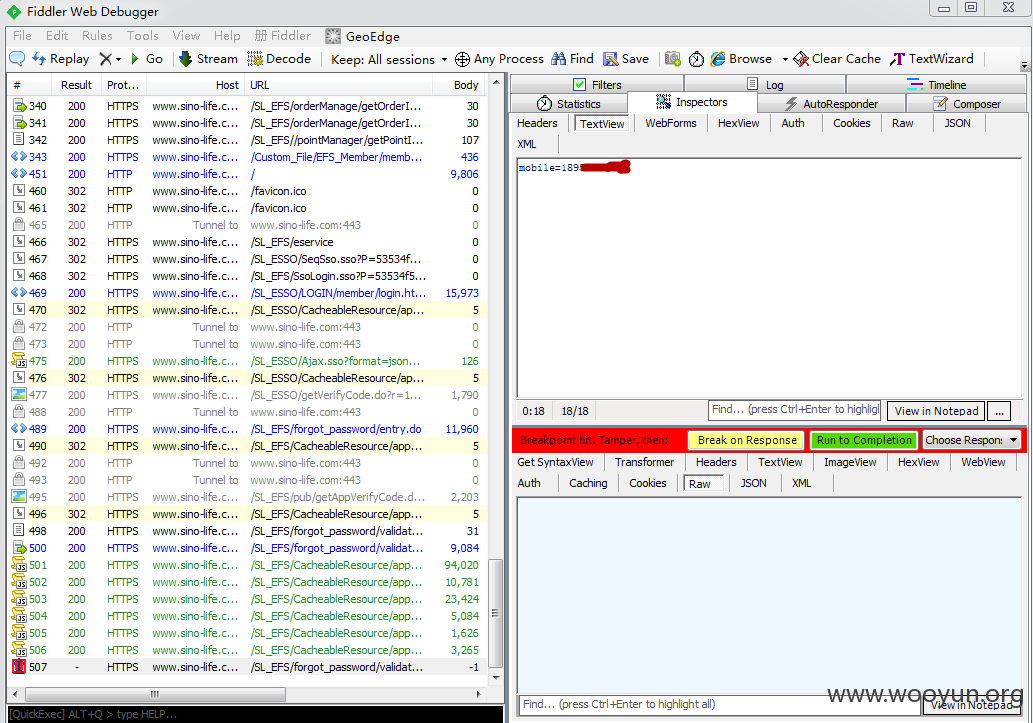Select response Caching tab
The image size is (1033, 723).
(588, 483)
